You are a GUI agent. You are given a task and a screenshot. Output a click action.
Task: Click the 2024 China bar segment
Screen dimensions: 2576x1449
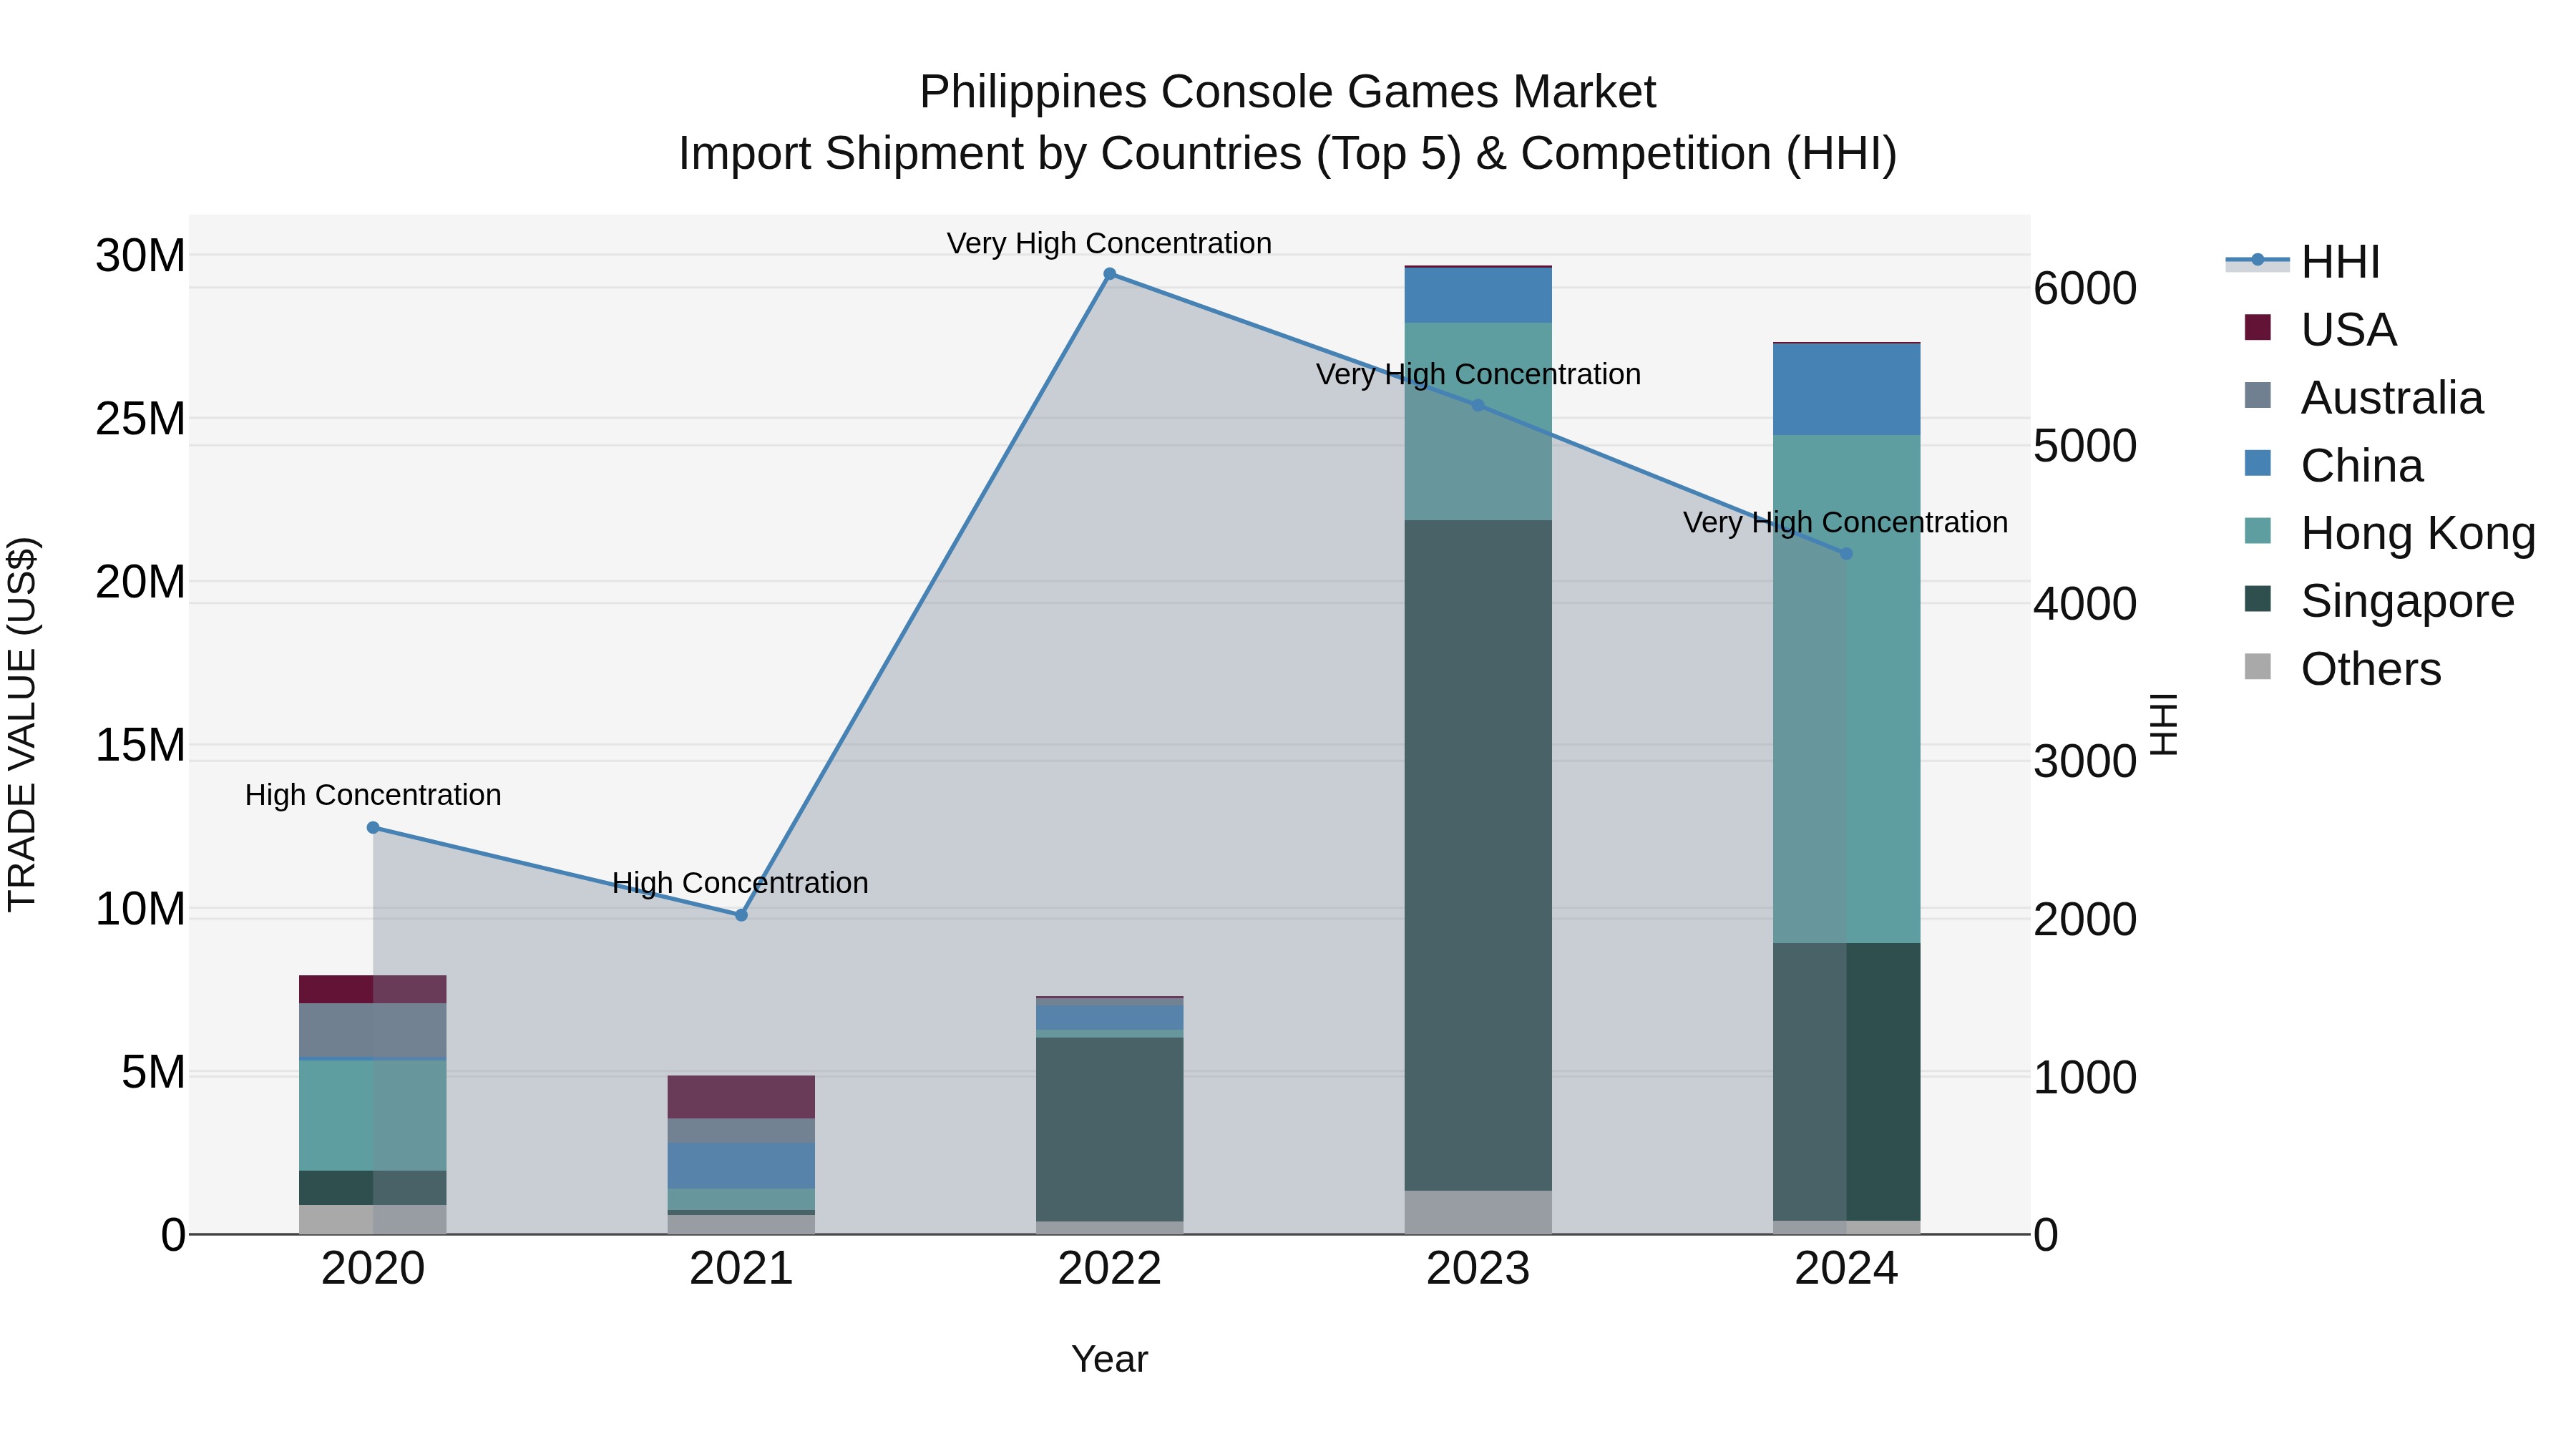point(1846,389)
